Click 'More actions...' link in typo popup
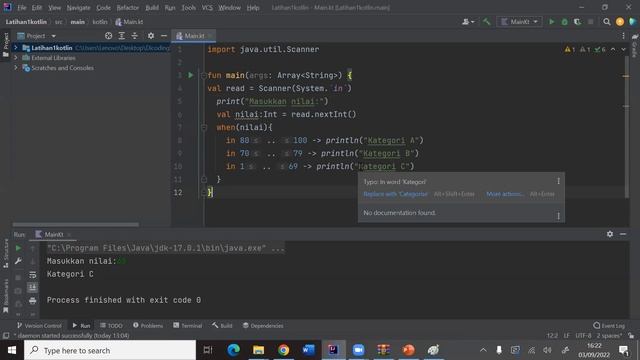The height and width of the screenshot is (360, 640). coord(504,194)
